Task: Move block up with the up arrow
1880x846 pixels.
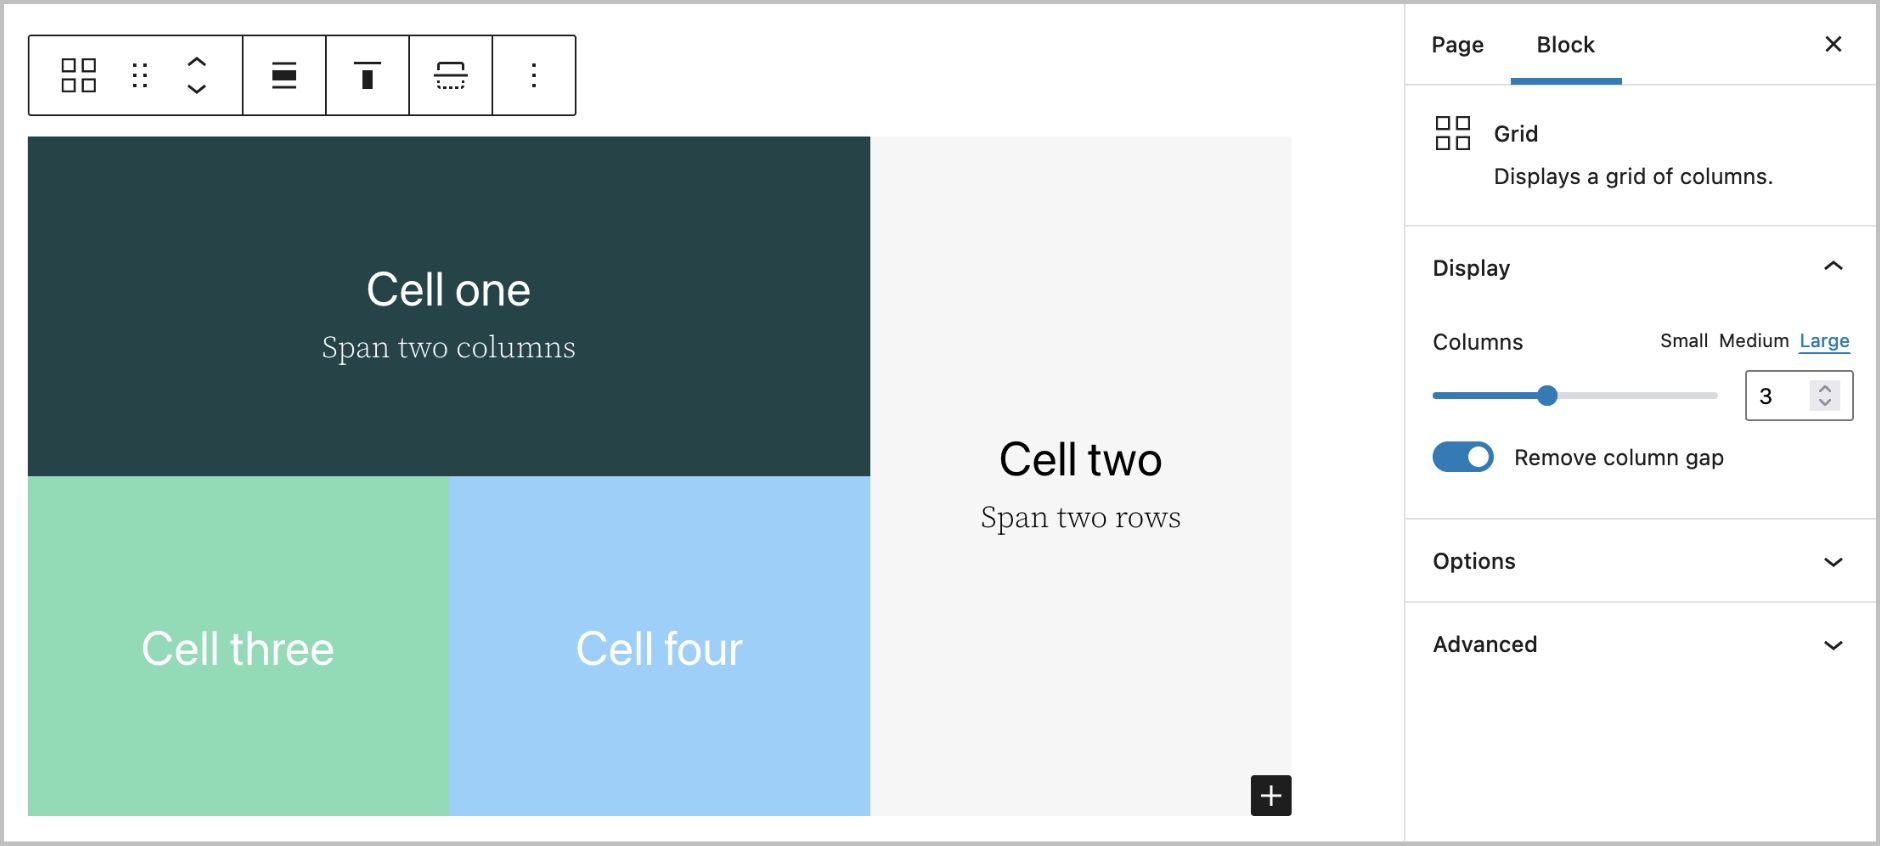Action: [197, 61]
